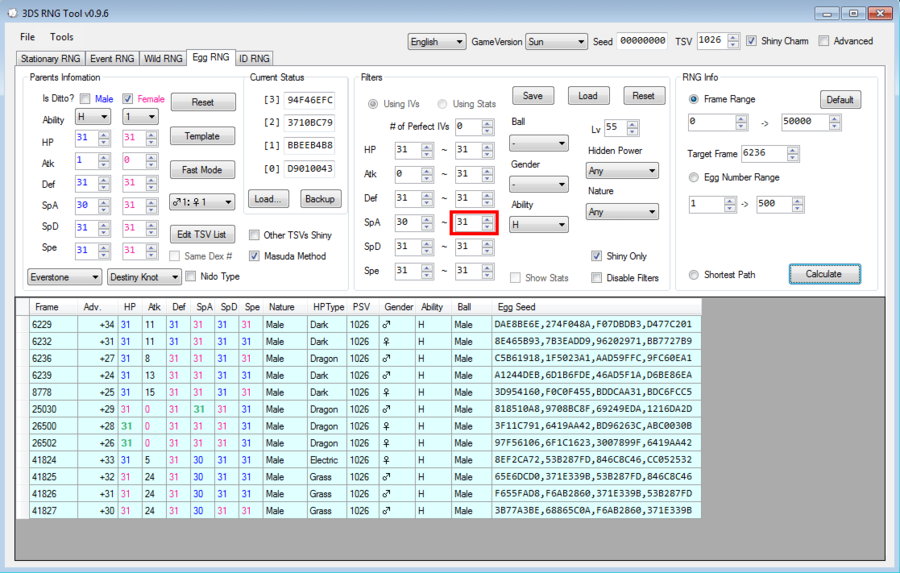Check the Male Is Ditto checkbox
900x573 pixels.
[x=85, y=99]
